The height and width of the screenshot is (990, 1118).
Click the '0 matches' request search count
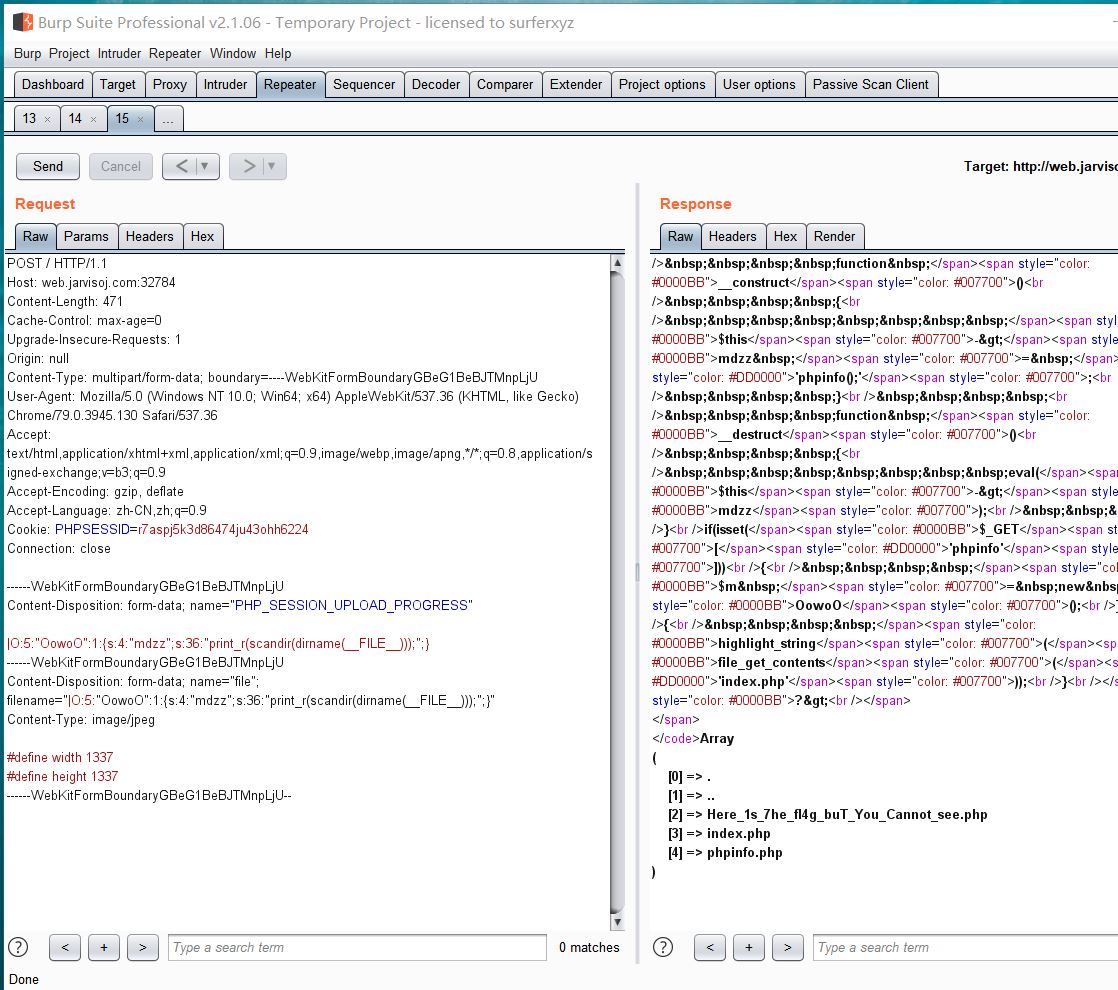click(589, 947)
